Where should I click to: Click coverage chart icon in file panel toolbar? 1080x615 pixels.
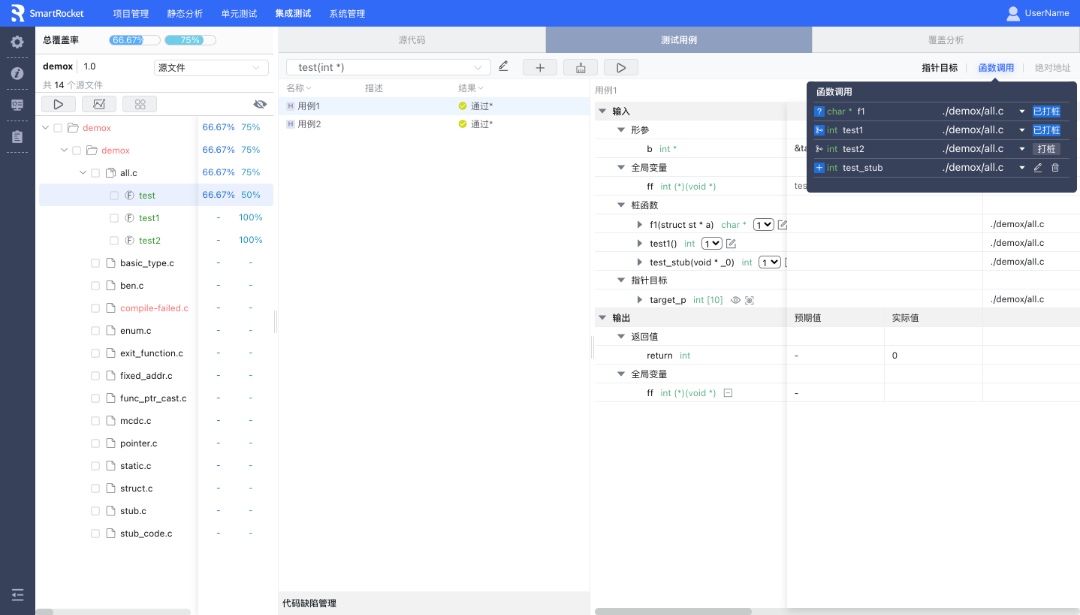[99, 104]
